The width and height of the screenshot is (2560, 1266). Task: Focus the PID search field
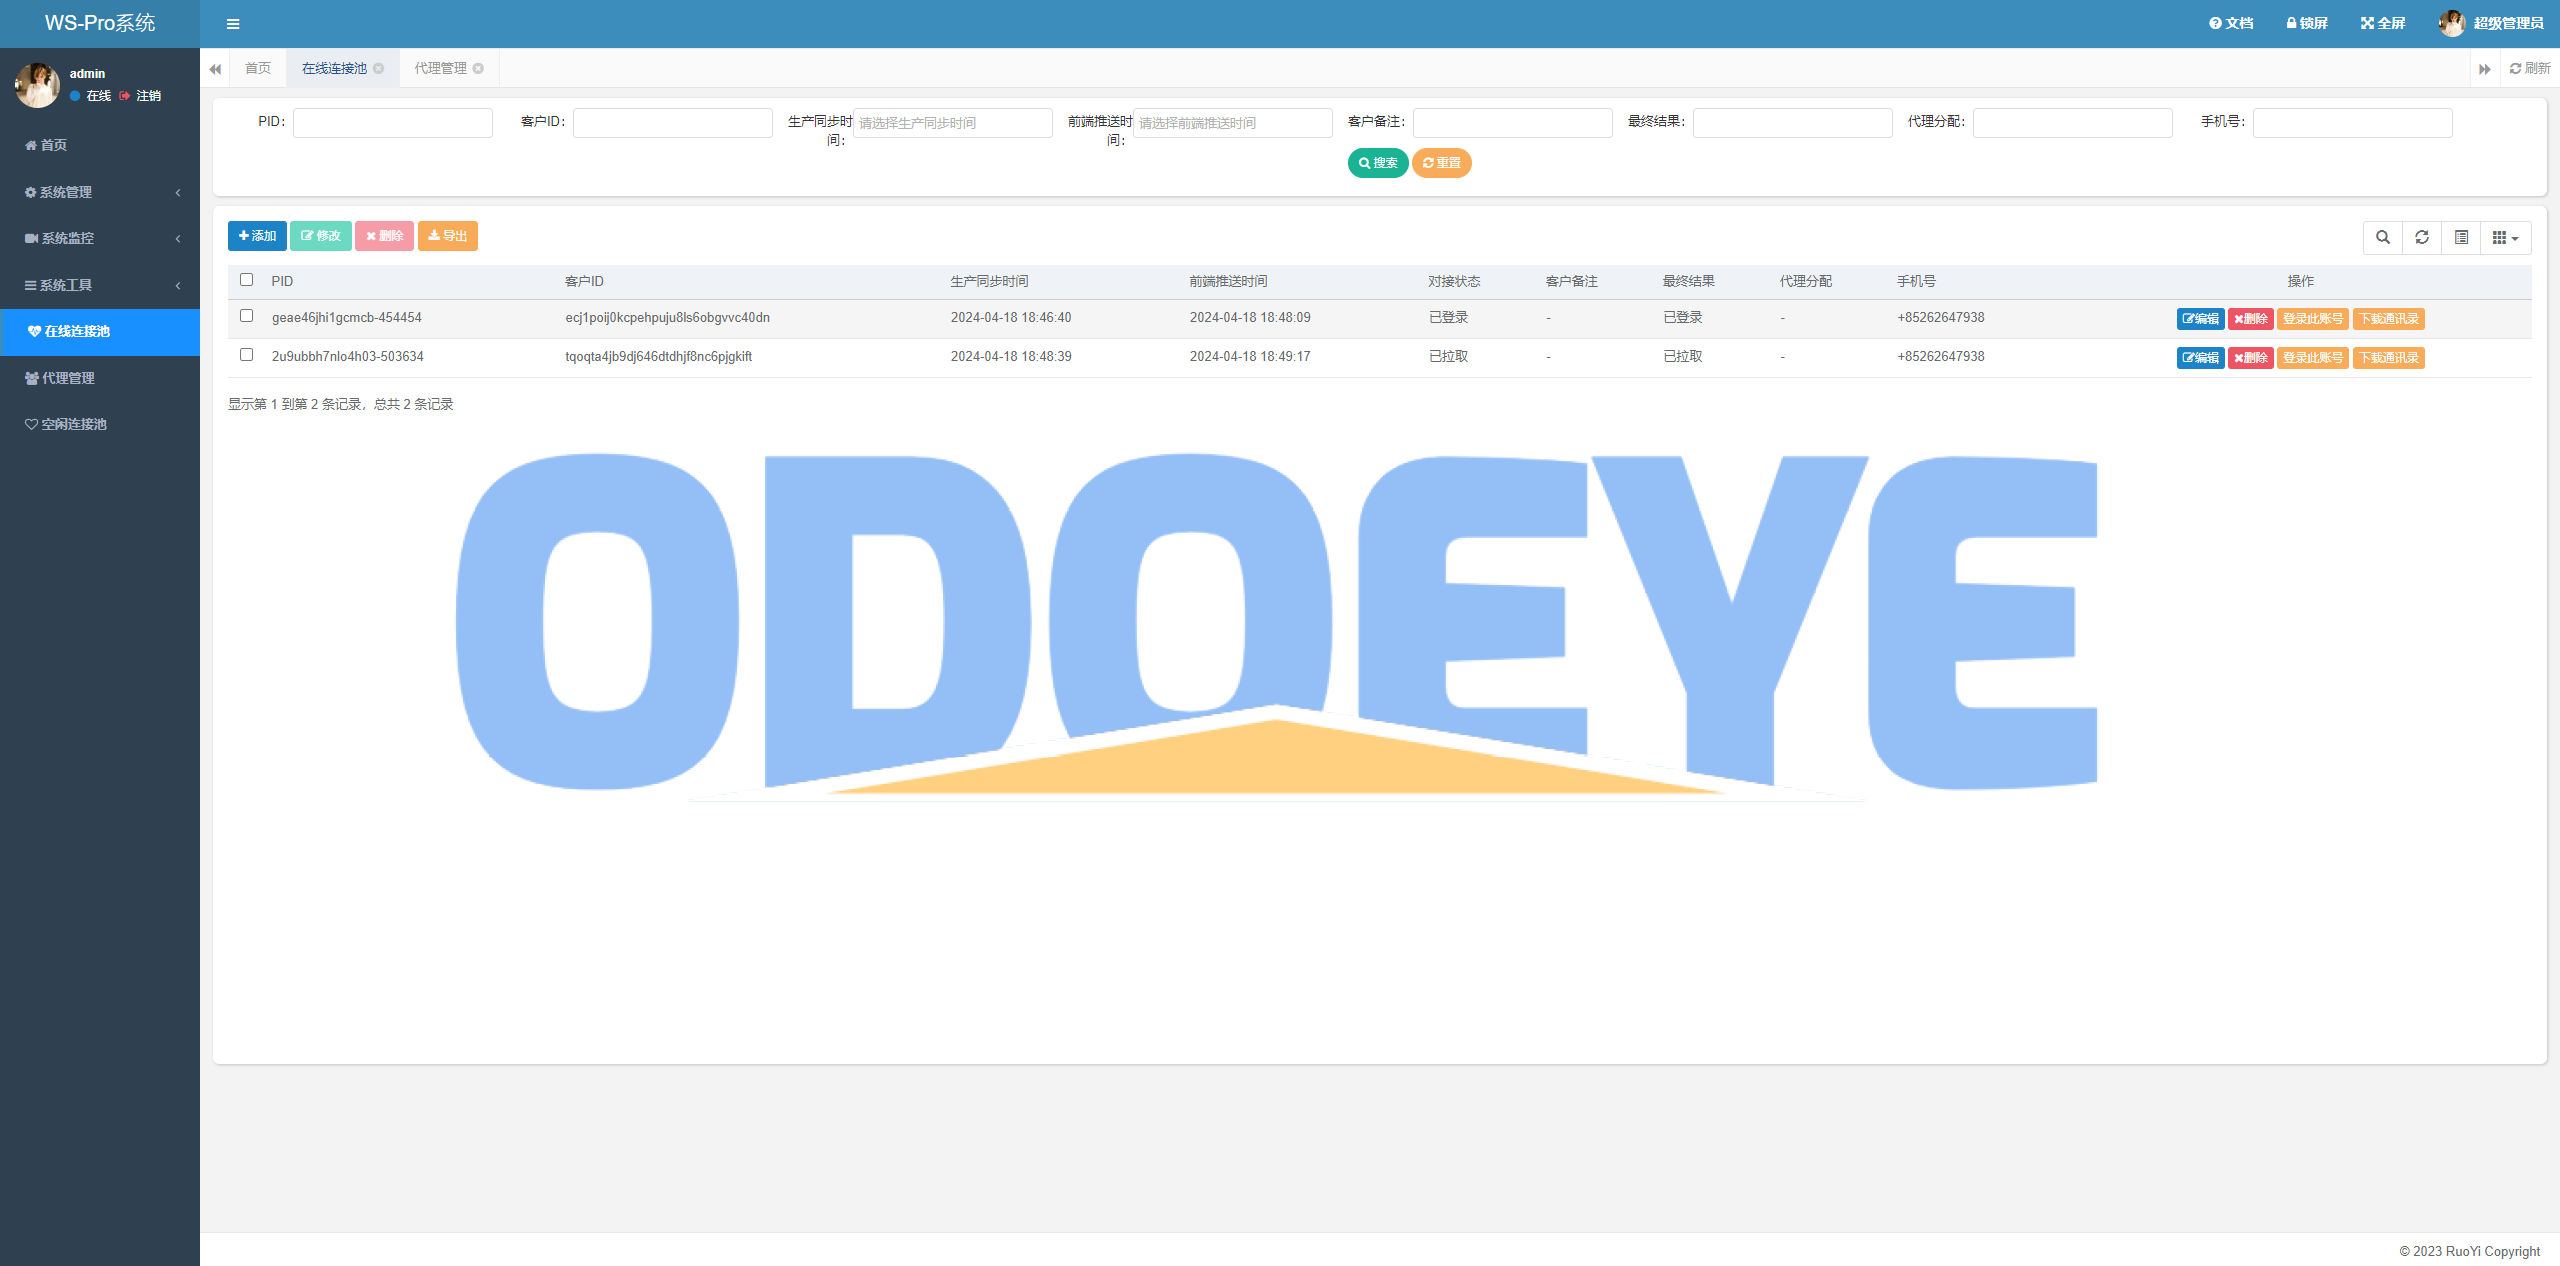click(x=392, y=122)
